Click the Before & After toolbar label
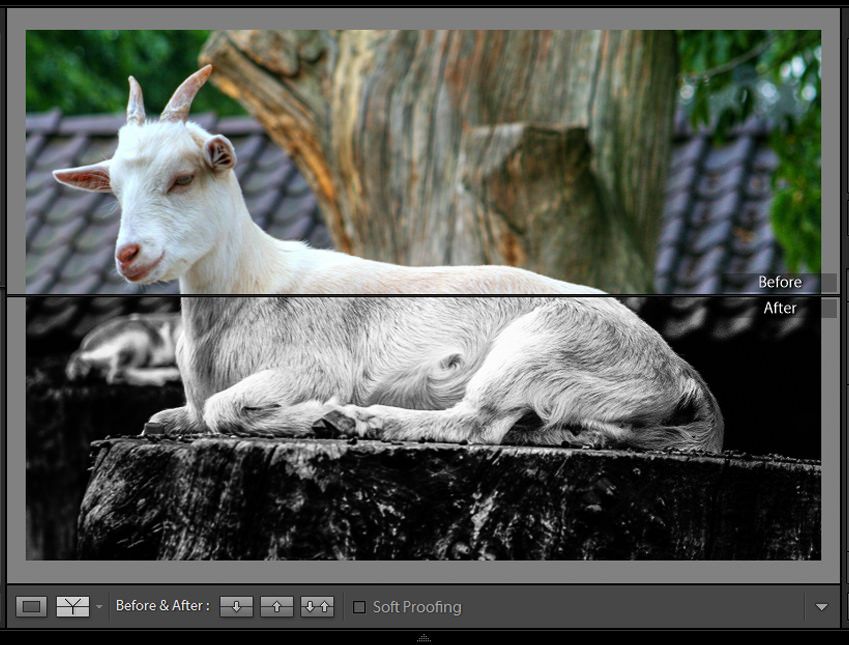 tap(162, 605)
